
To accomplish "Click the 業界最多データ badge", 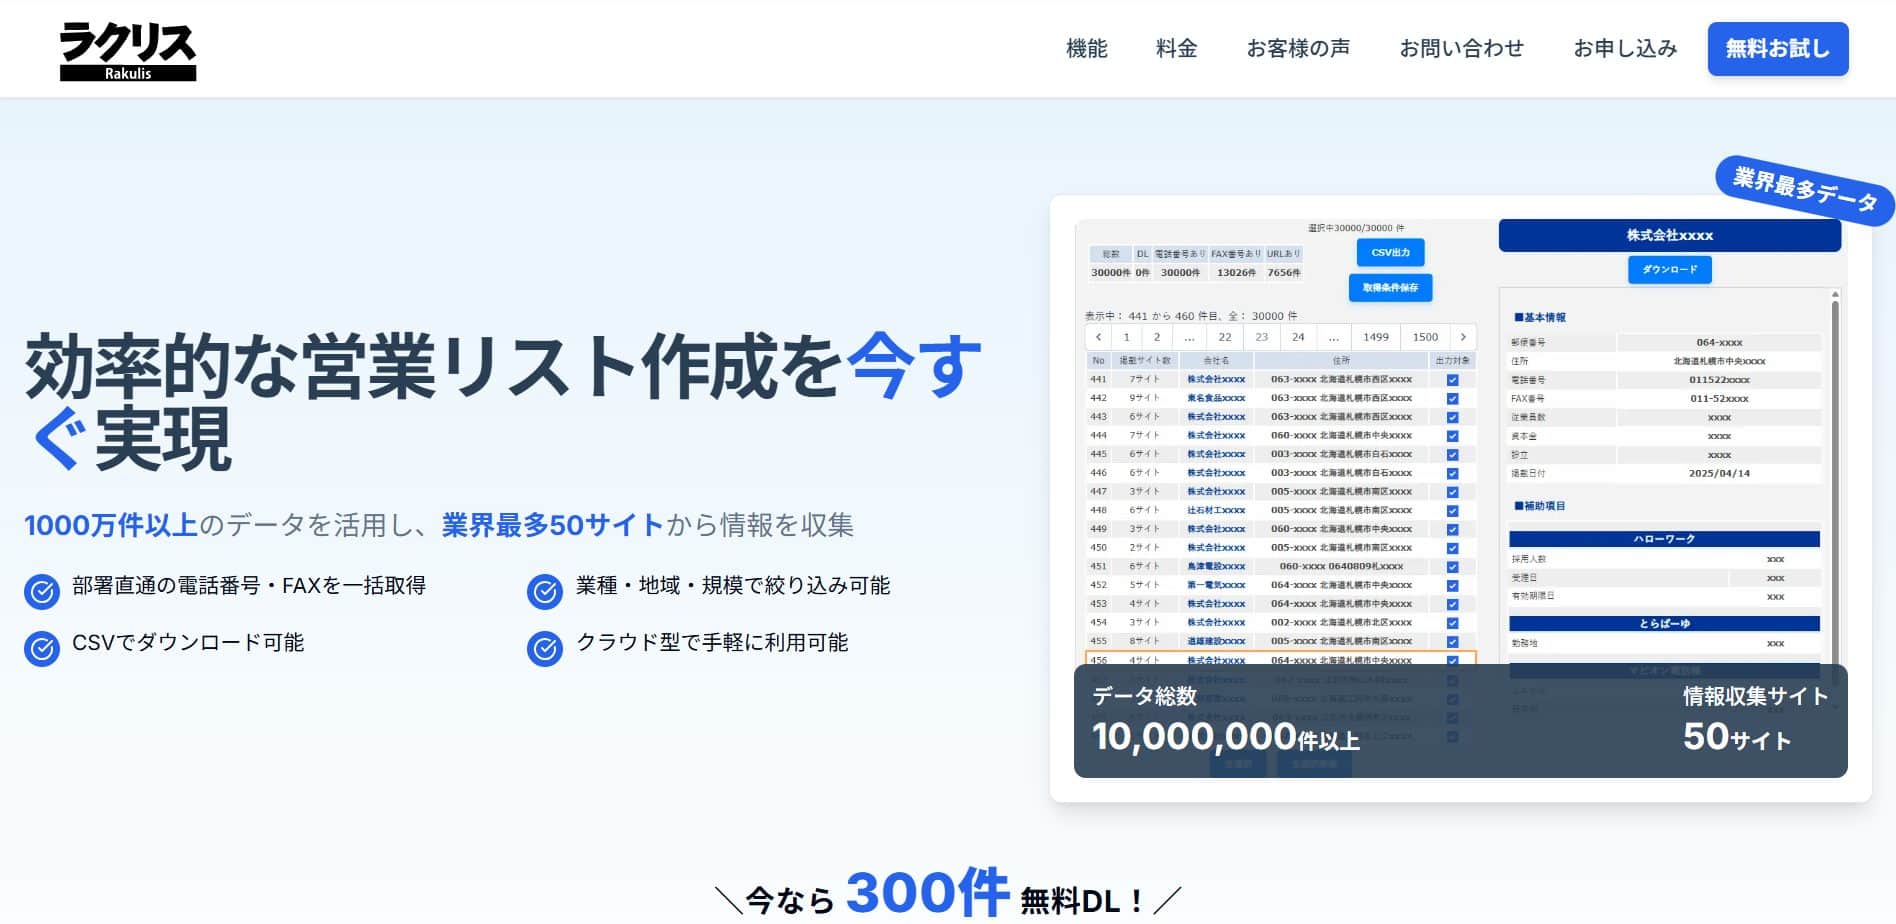I will click(1804, 190).
